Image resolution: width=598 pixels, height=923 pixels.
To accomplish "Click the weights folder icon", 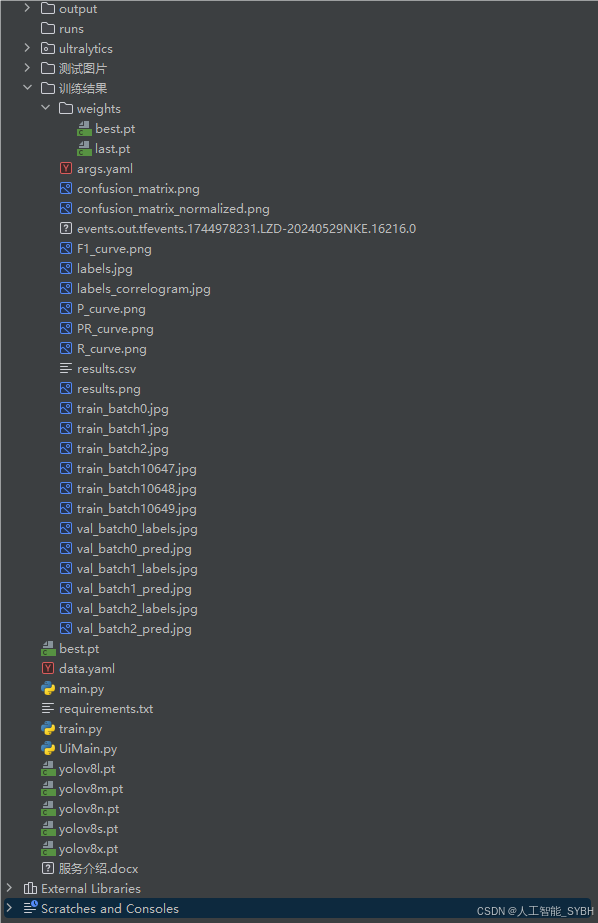I will coord(66,108).
